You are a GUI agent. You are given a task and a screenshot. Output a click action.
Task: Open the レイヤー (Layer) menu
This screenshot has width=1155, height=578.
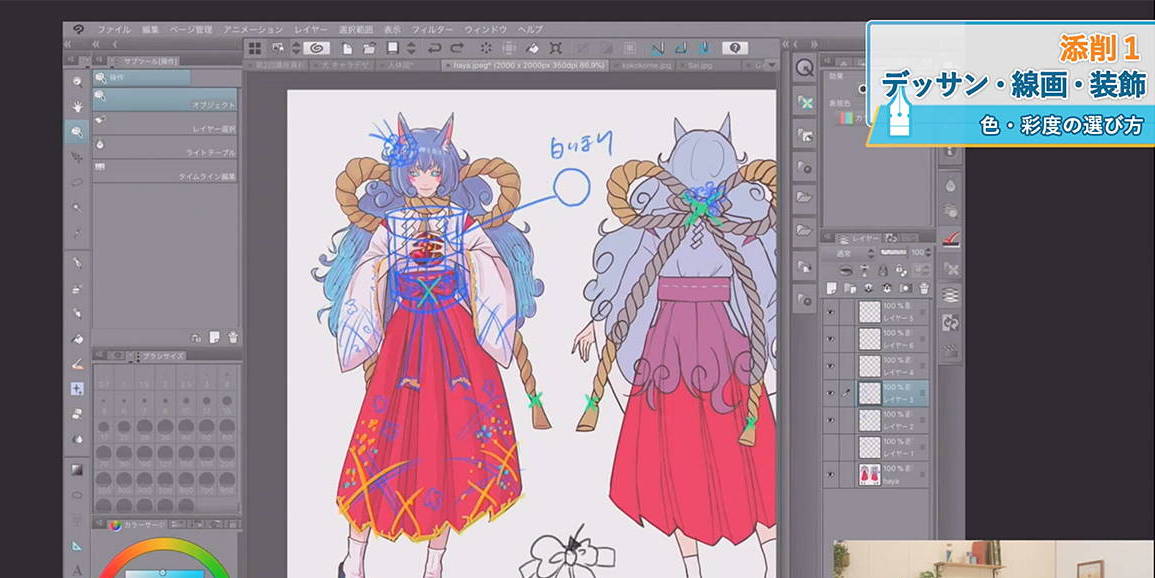(311, 29)
